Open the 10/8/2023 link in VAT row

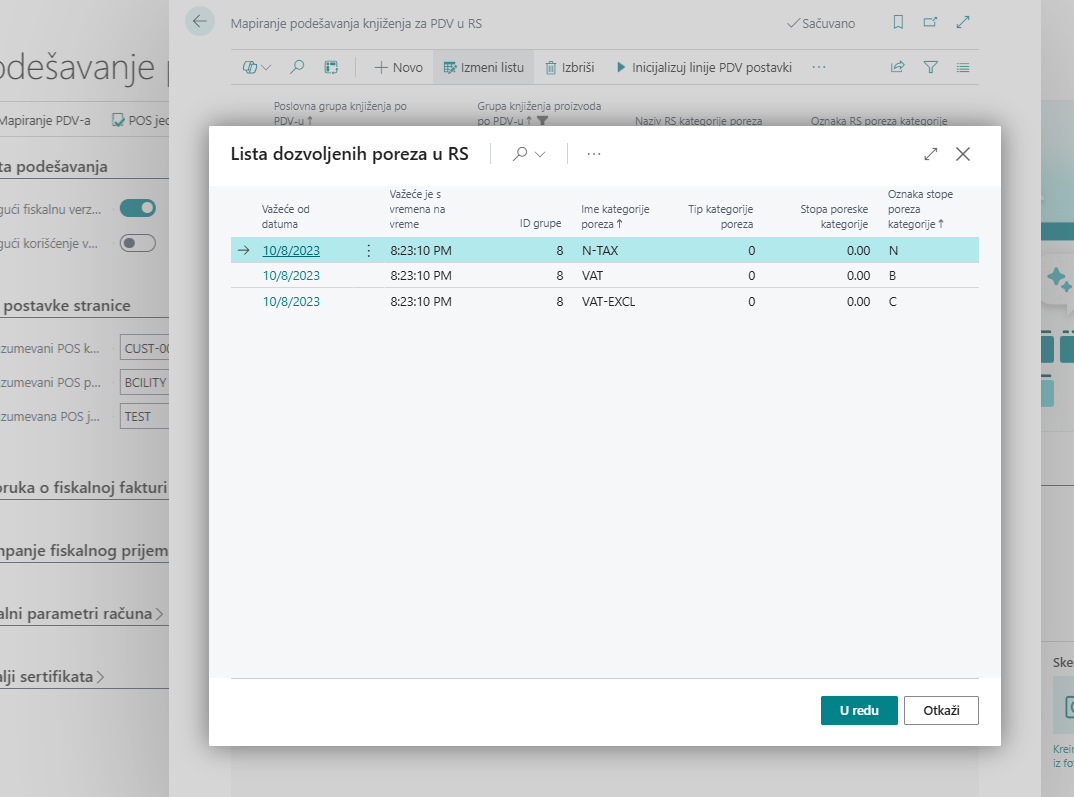click(291, 275)
